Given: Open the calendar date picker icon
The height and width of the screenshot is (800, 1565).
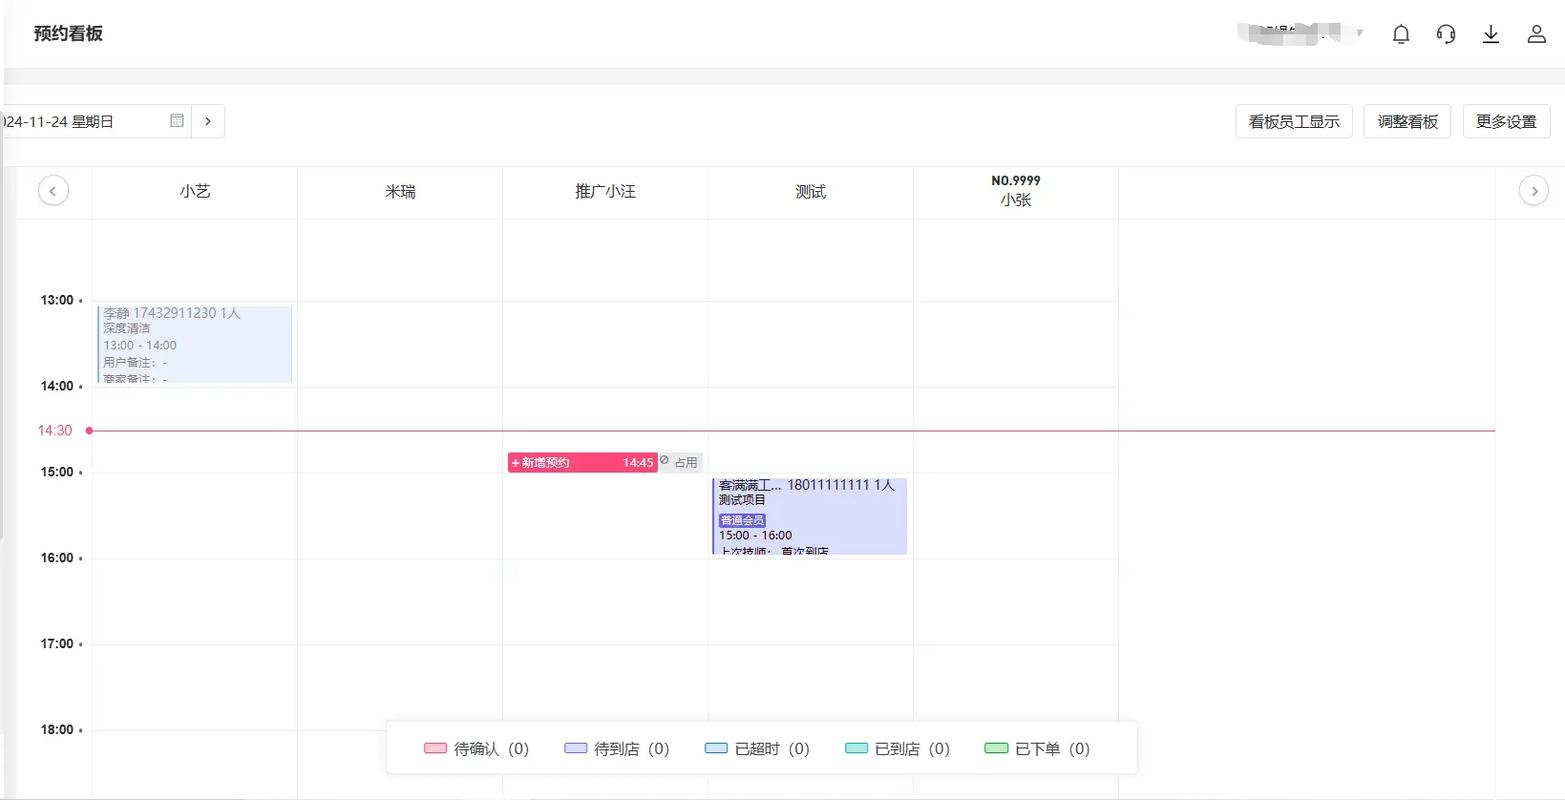Looking at the screenshot, I should click(177, 121).
